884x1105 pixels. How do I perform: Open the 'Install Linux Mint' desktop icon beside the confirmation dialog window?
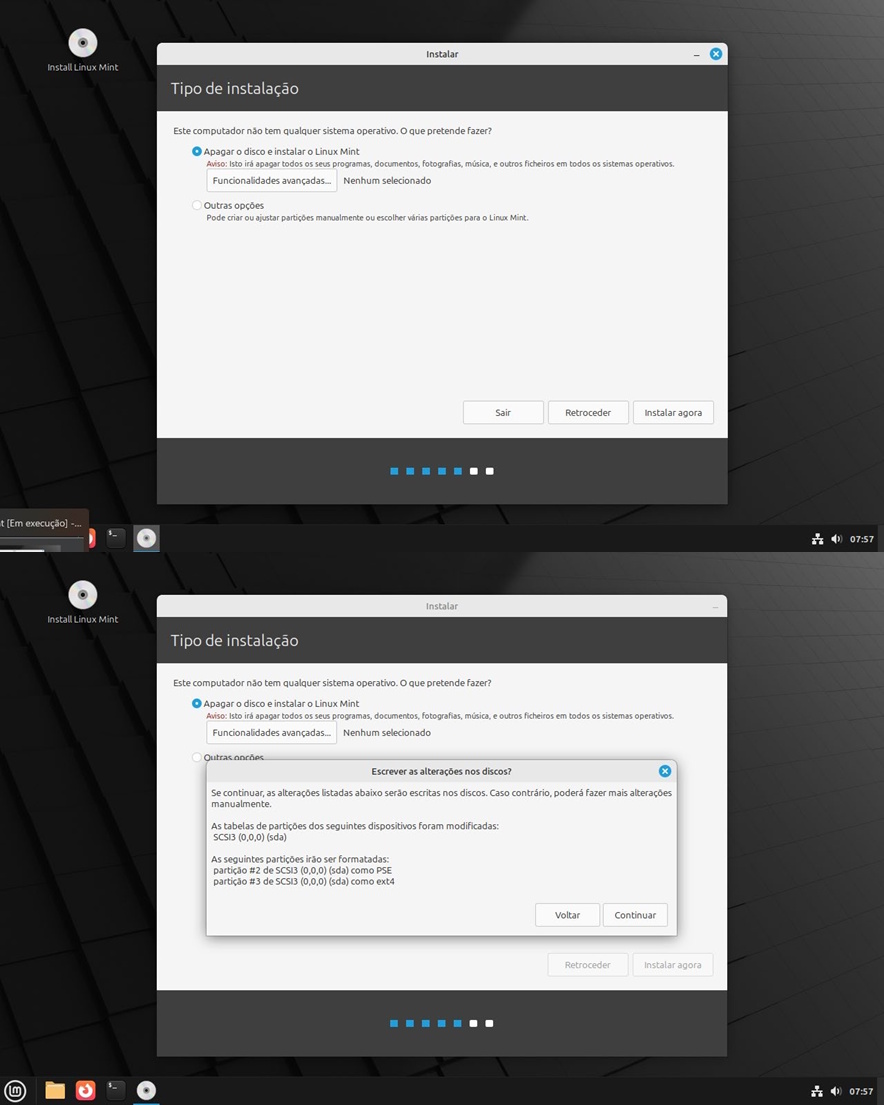click(x=83, y=597)
